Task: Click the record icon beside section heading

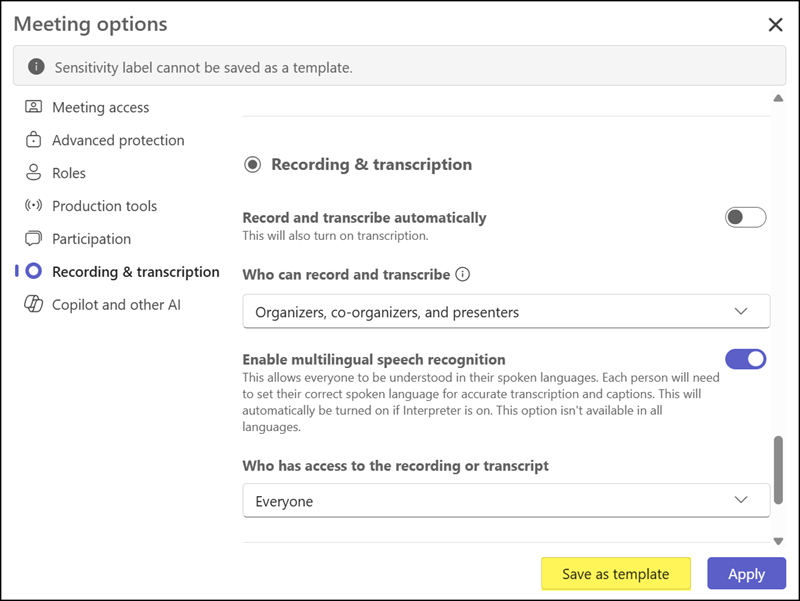Action: [253, 165]
